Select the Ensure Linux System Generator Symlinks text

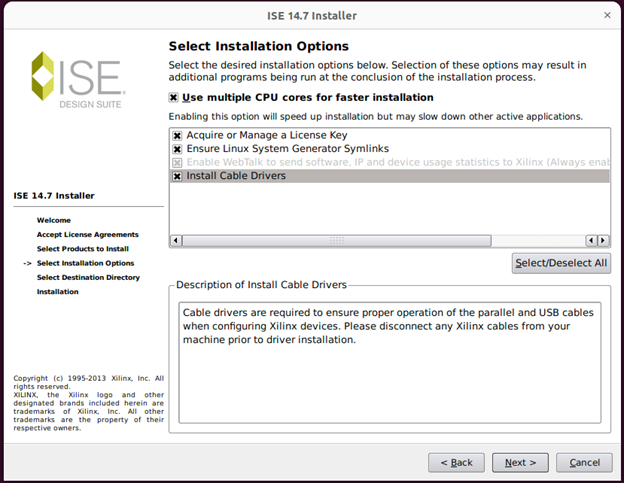pos(288,149)
